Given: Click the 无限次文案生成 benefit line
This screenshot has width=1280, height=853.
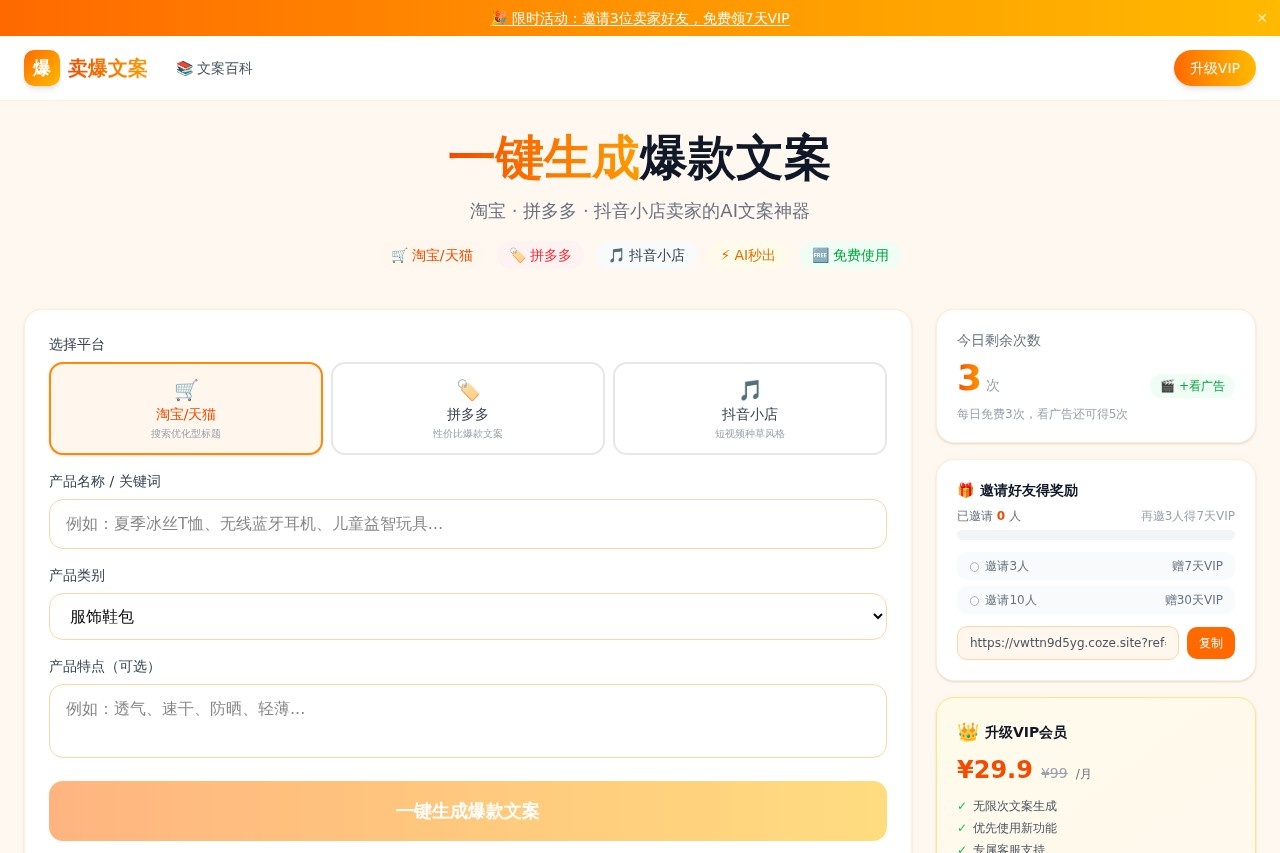Looking at the screenshot, I should tap(1015, 806).
